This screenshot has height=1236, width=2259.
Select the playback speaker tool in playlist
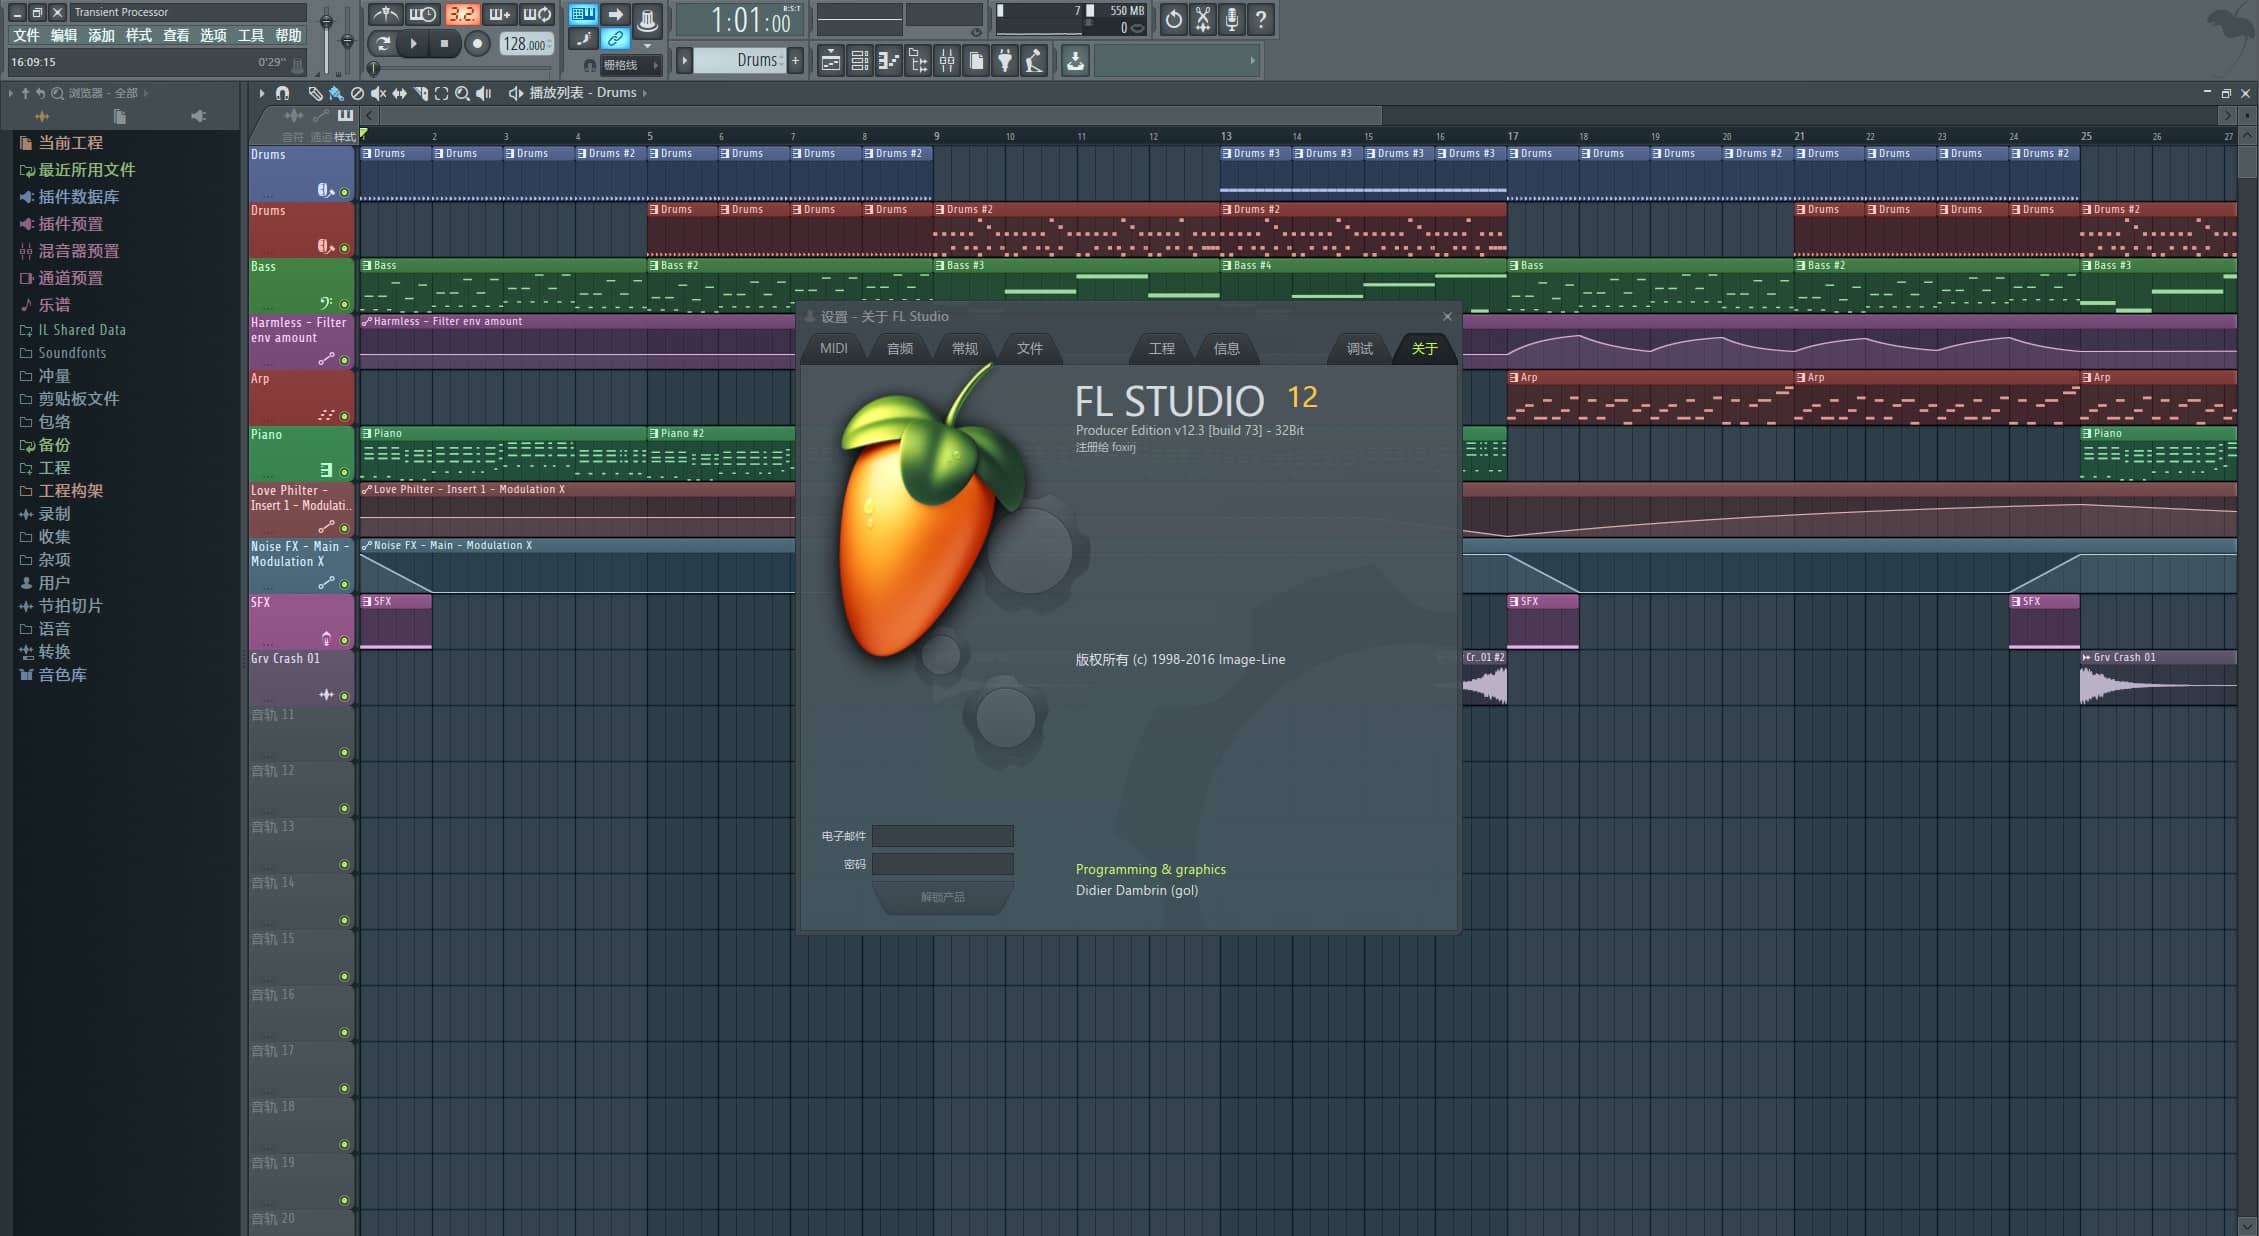484,93
